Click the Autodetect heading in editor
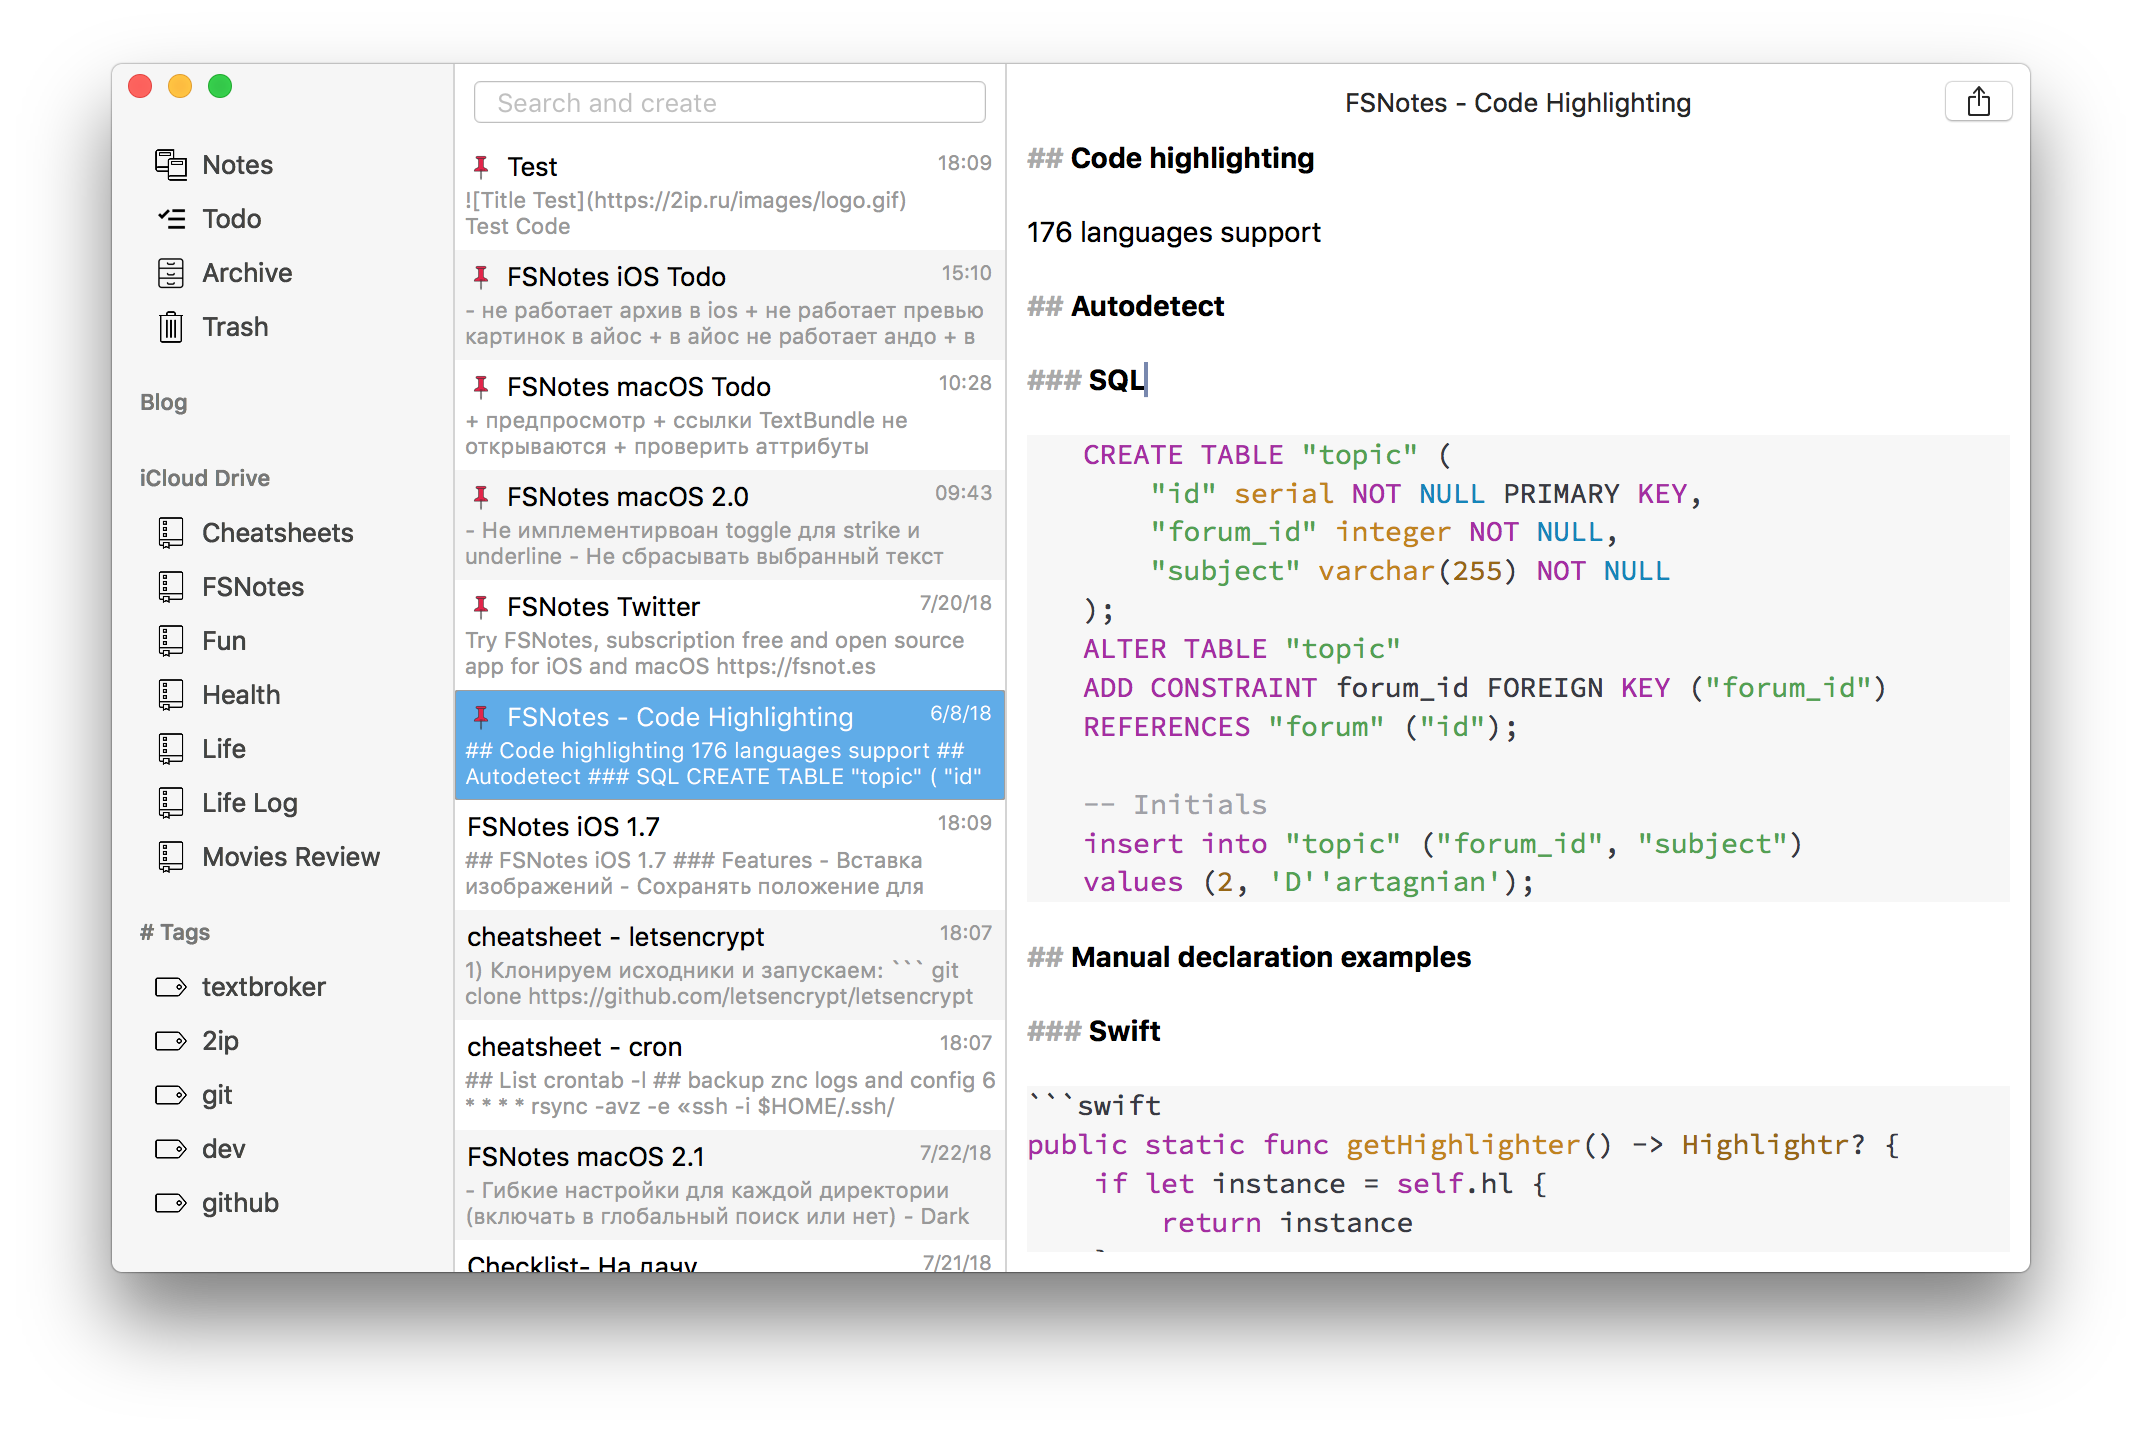This screenshot has height=1432, width=2142. (1147, 306)
